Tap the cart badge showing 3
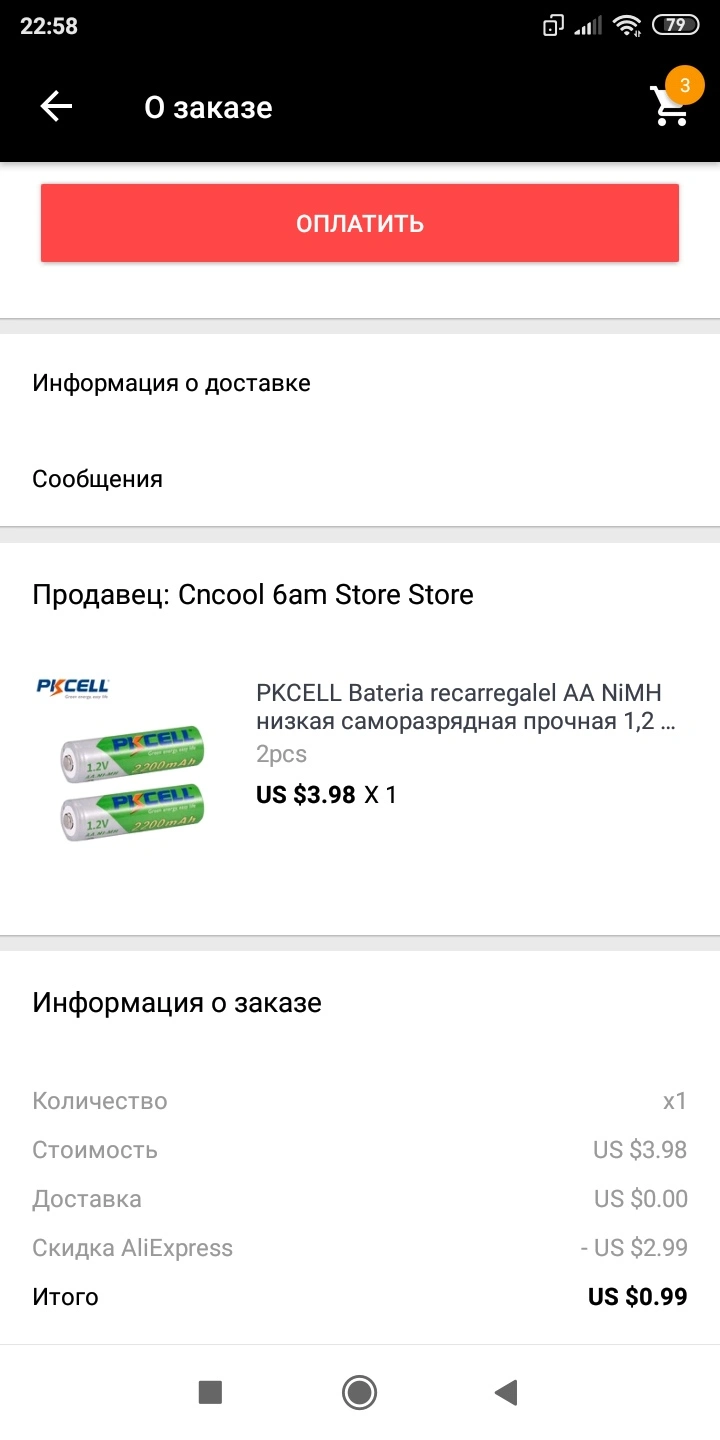Viewport: 720px width, 1440px height. (x=685, y=86)
